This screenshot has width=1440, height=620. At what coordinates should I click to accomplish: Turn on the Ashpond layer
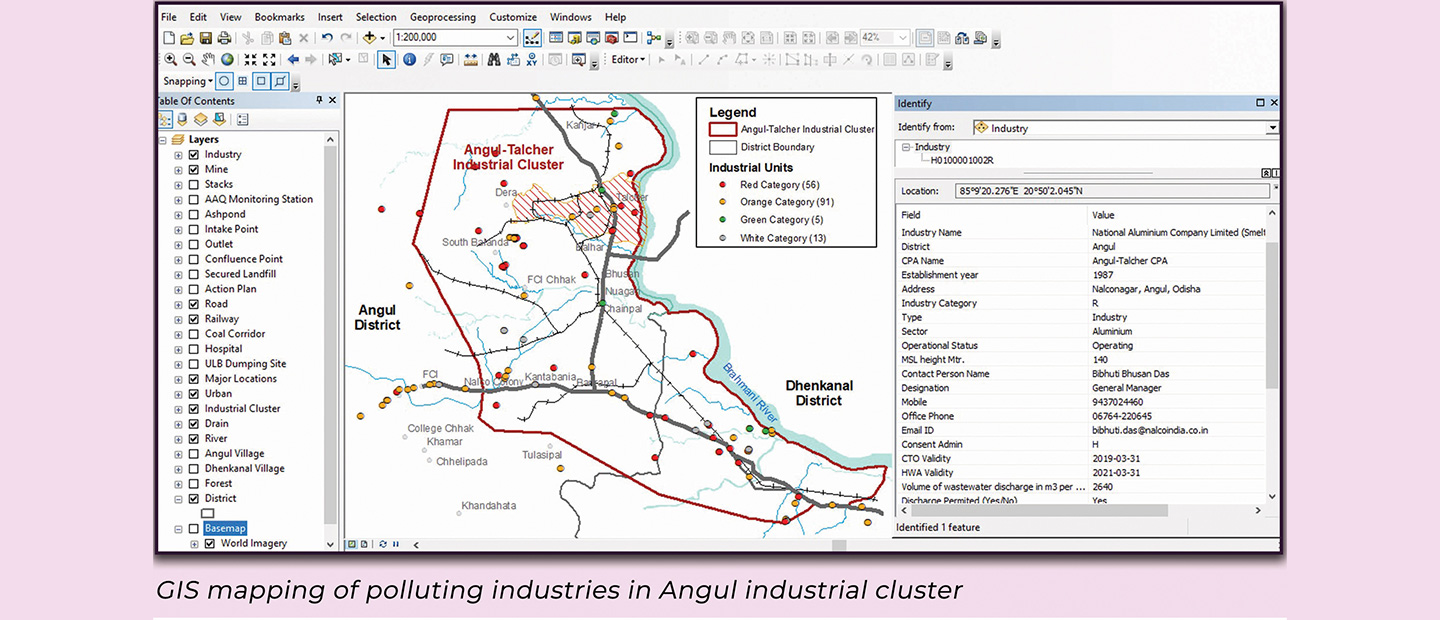coord(194,214)
